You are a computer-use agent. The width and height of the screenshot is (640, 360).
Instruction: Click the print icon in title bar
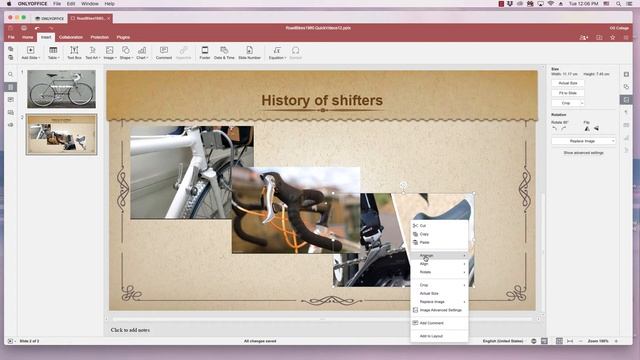point(24,28)
